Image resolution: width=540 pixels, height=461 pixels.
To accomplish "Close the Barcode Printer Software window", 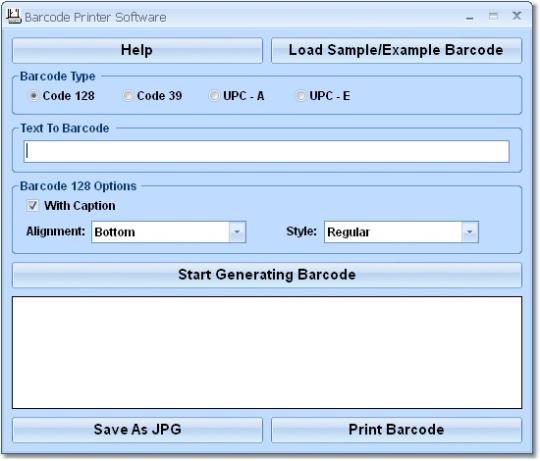I will 517,15.
